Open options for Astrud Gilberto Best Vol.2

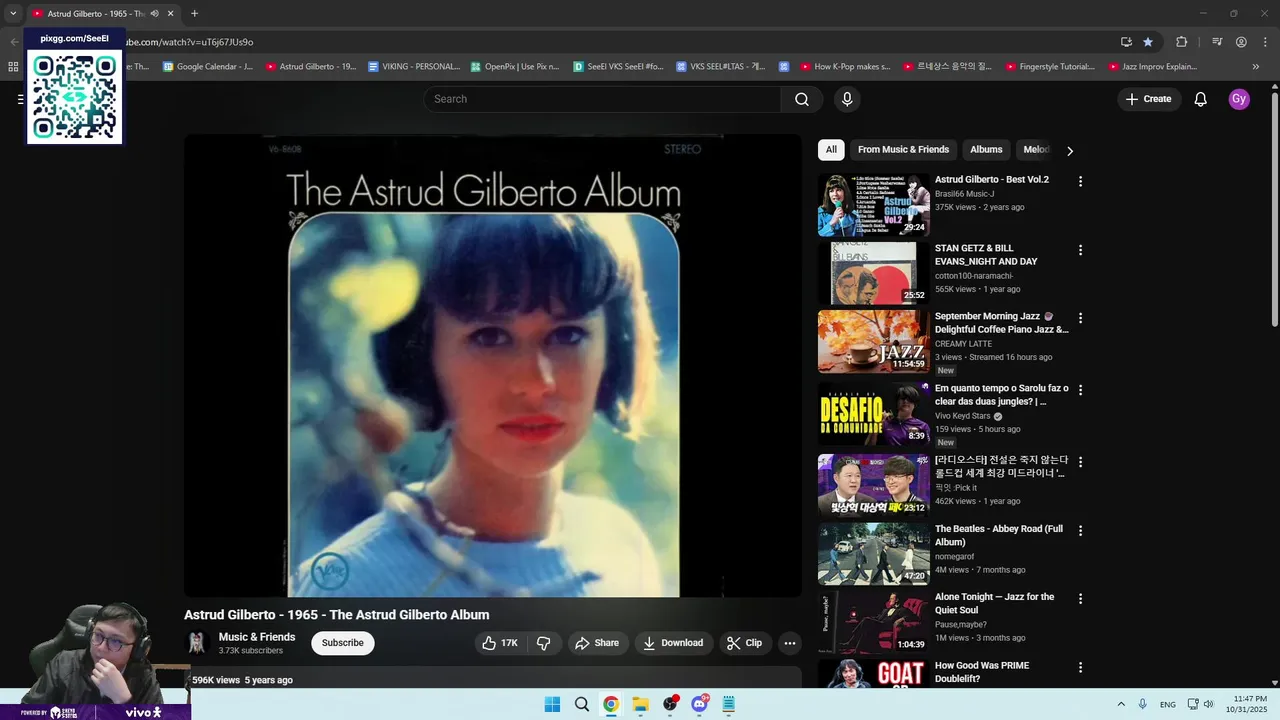(x=1080, y=181)
